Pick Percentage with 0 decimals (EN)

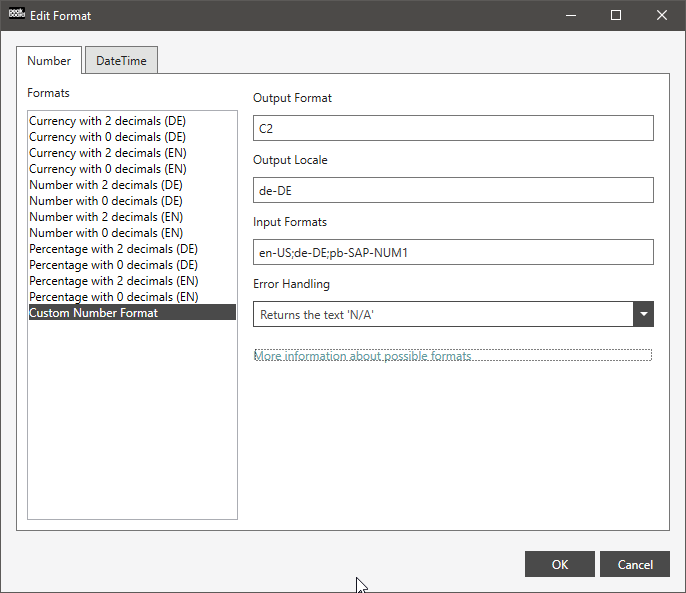pyautogui.click(x=132, y=297)
